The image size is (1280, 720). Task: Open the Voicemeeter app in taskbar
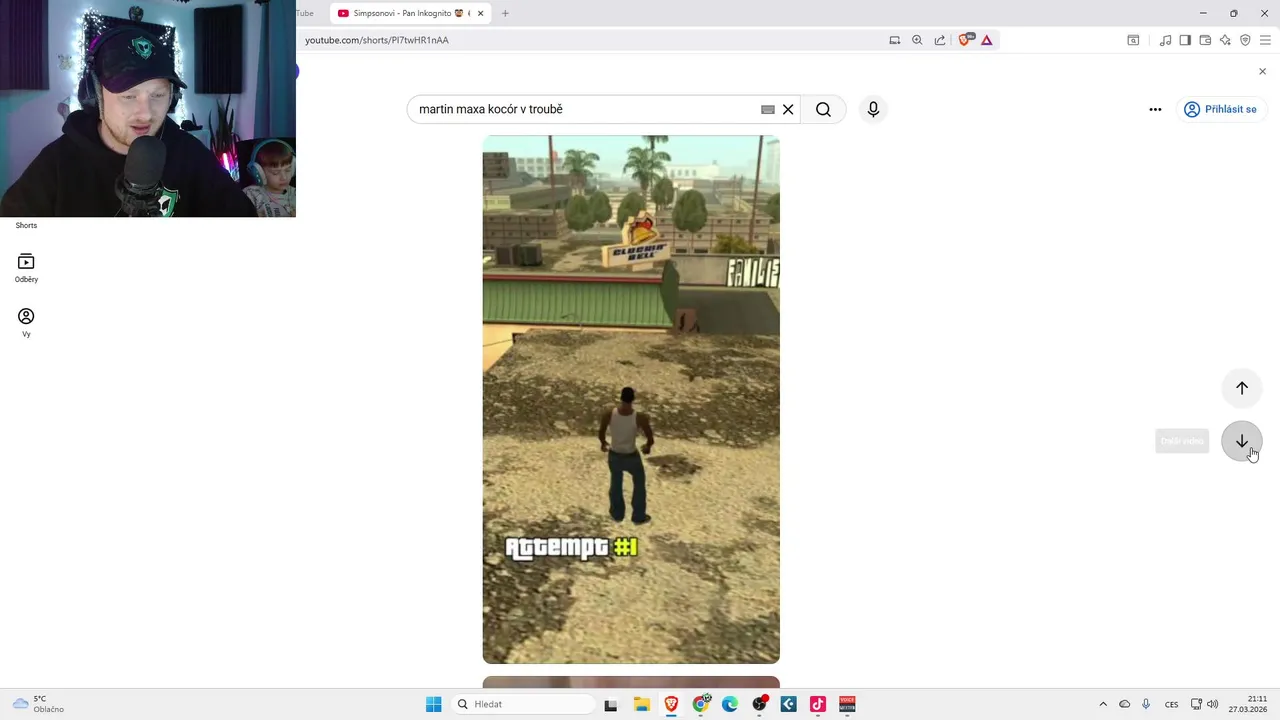[847, 704]
